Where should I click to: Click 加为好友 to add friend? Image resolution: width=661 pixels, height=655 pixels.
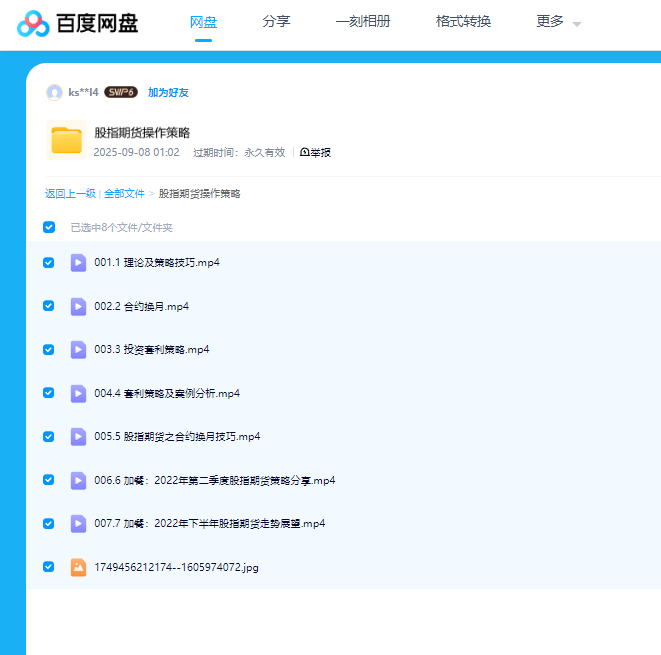coord(168,92)
